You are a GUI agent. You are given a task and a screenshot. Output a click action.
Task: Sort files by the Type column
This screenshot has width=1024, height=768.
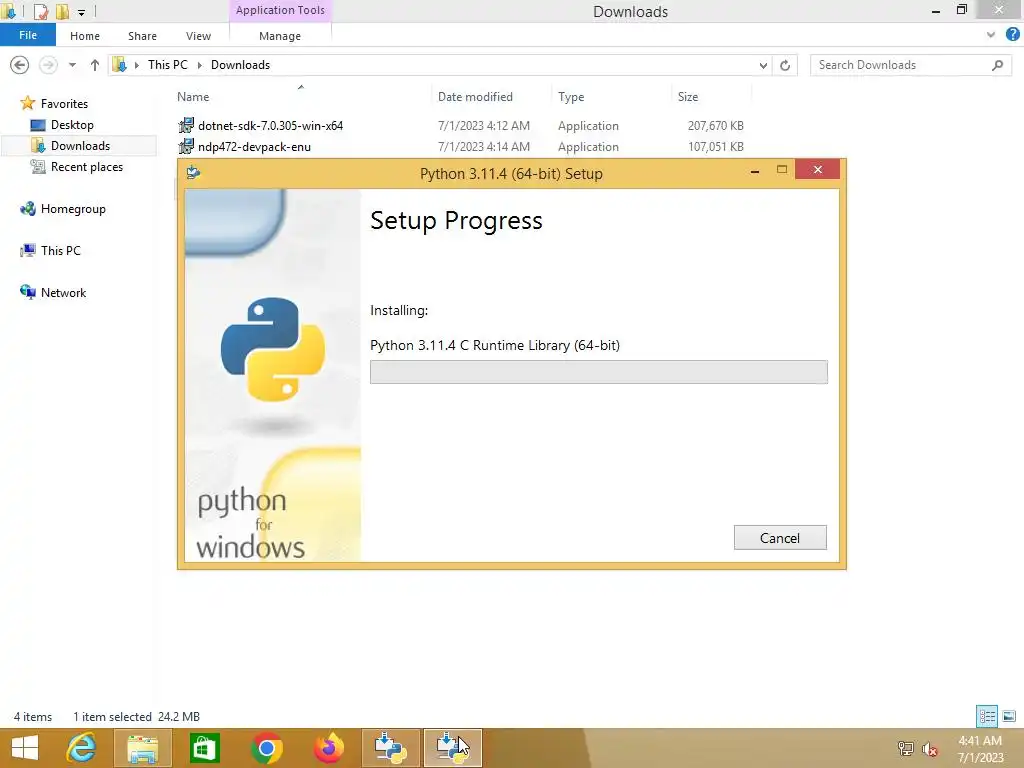[x=571, y=97]
